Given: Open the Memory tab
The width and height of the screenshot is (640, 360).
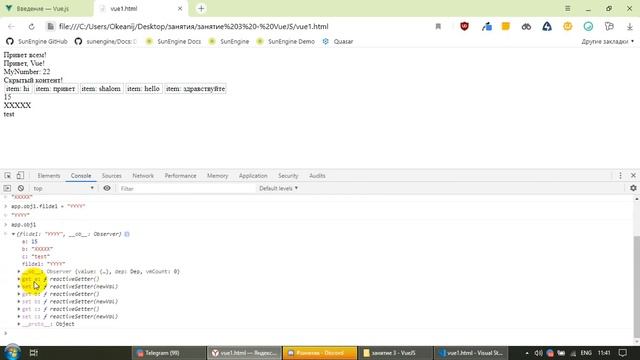Looking at the screenshot, I should pos(217,176).
